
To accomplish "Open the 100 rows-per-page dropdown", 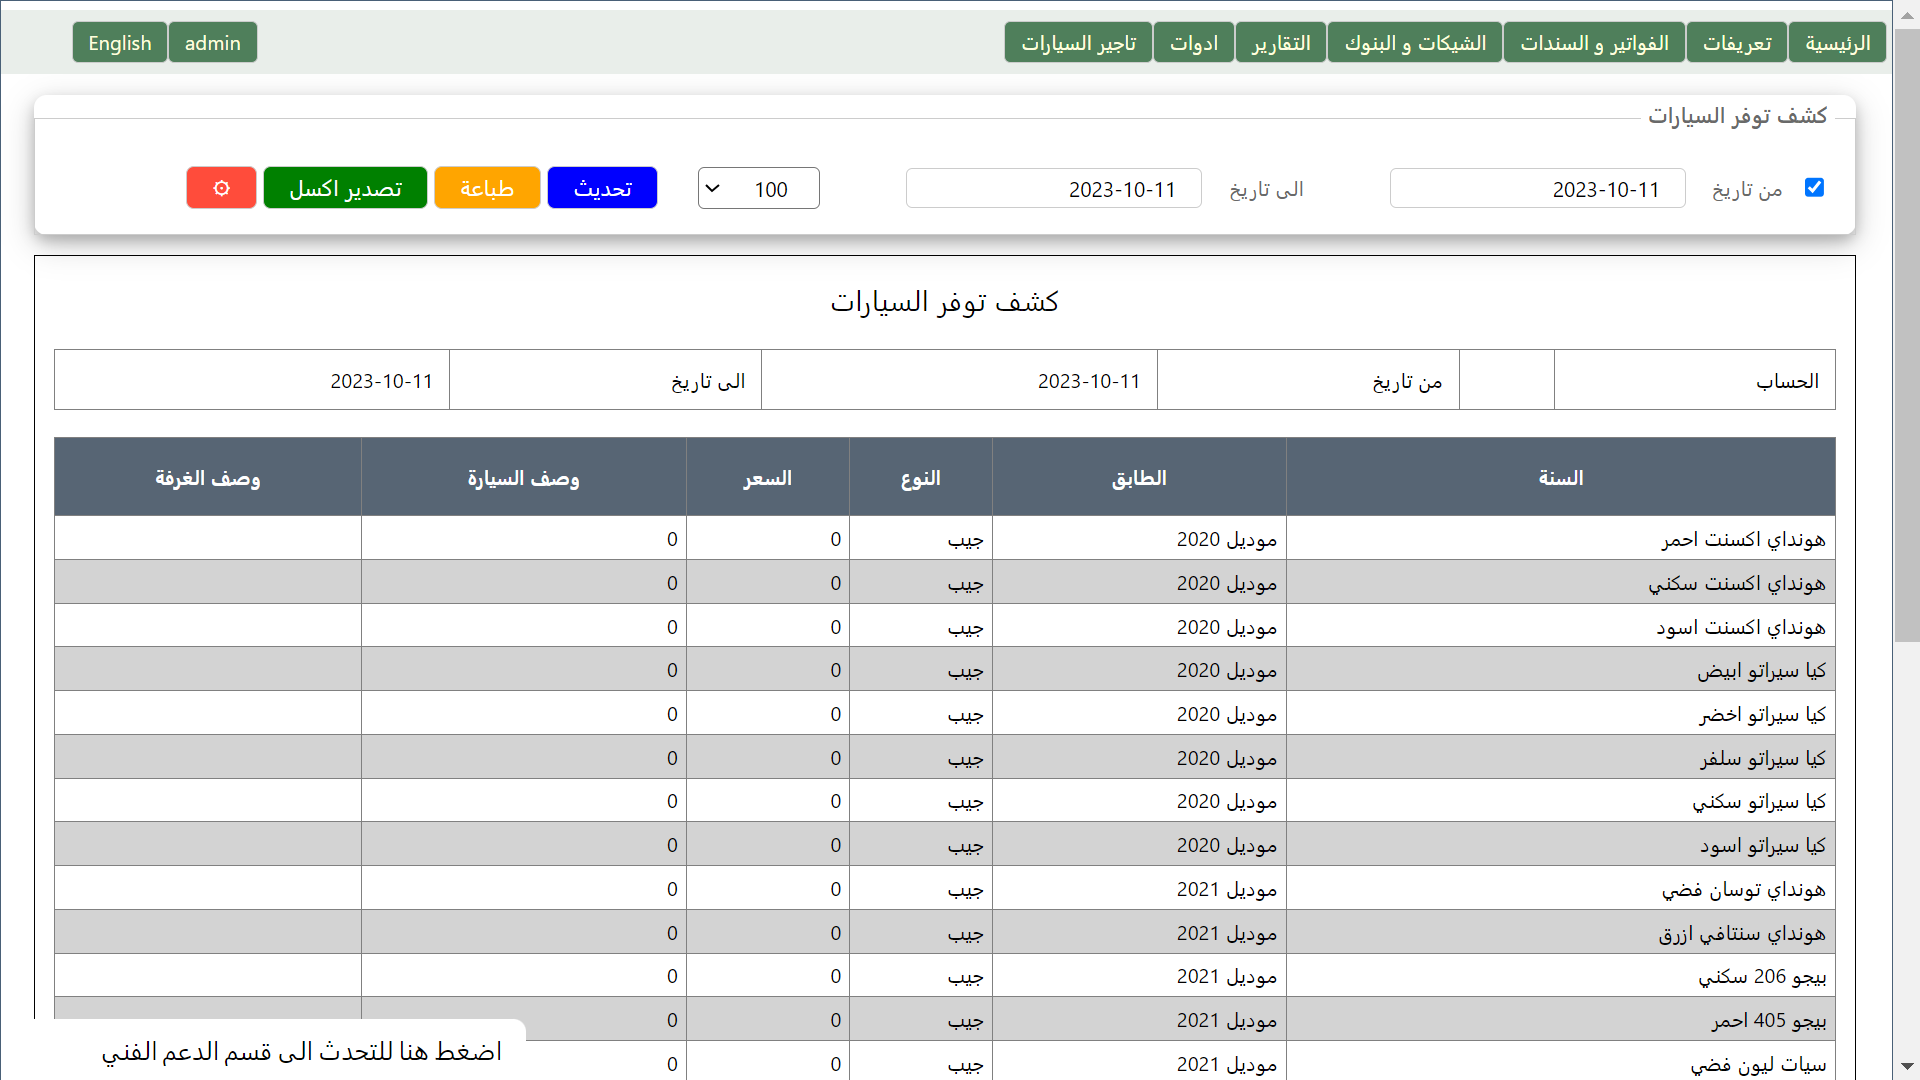I will click(x=758, y=189).
